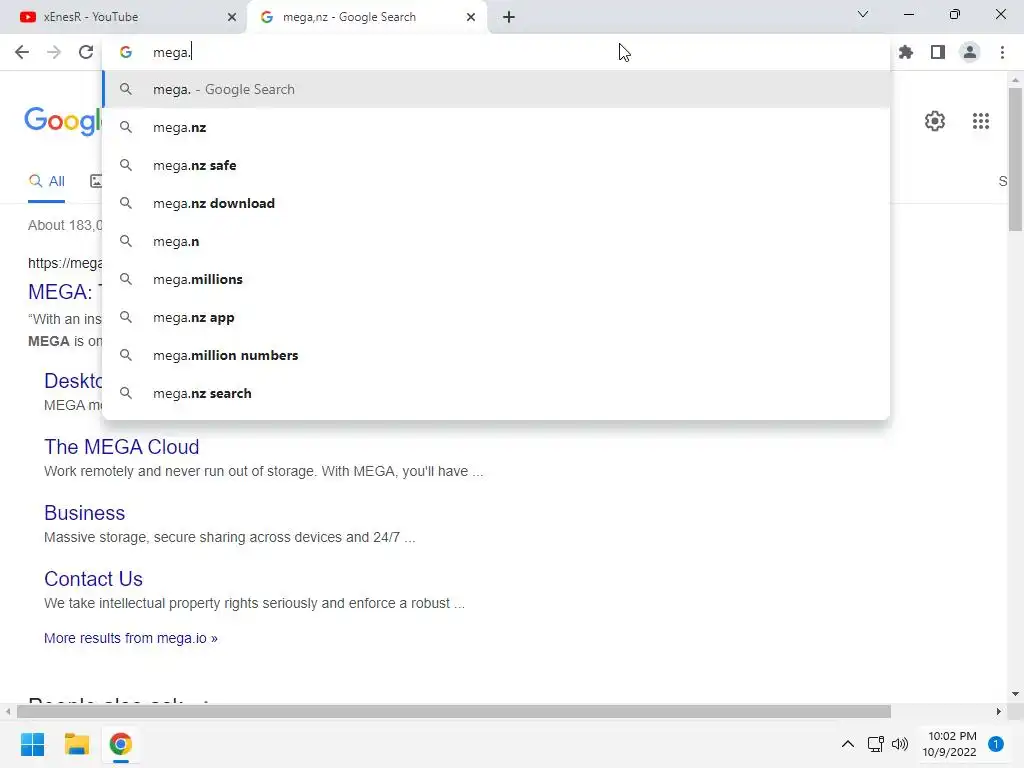
Task: Open the Images results tab icon
Action: point(96,181)
